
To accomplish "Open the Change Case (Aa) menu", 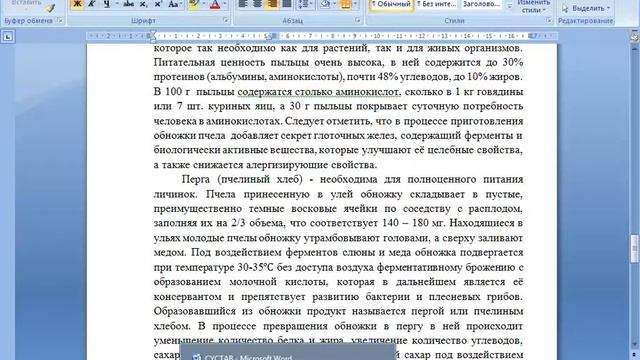I will [174, 4].
